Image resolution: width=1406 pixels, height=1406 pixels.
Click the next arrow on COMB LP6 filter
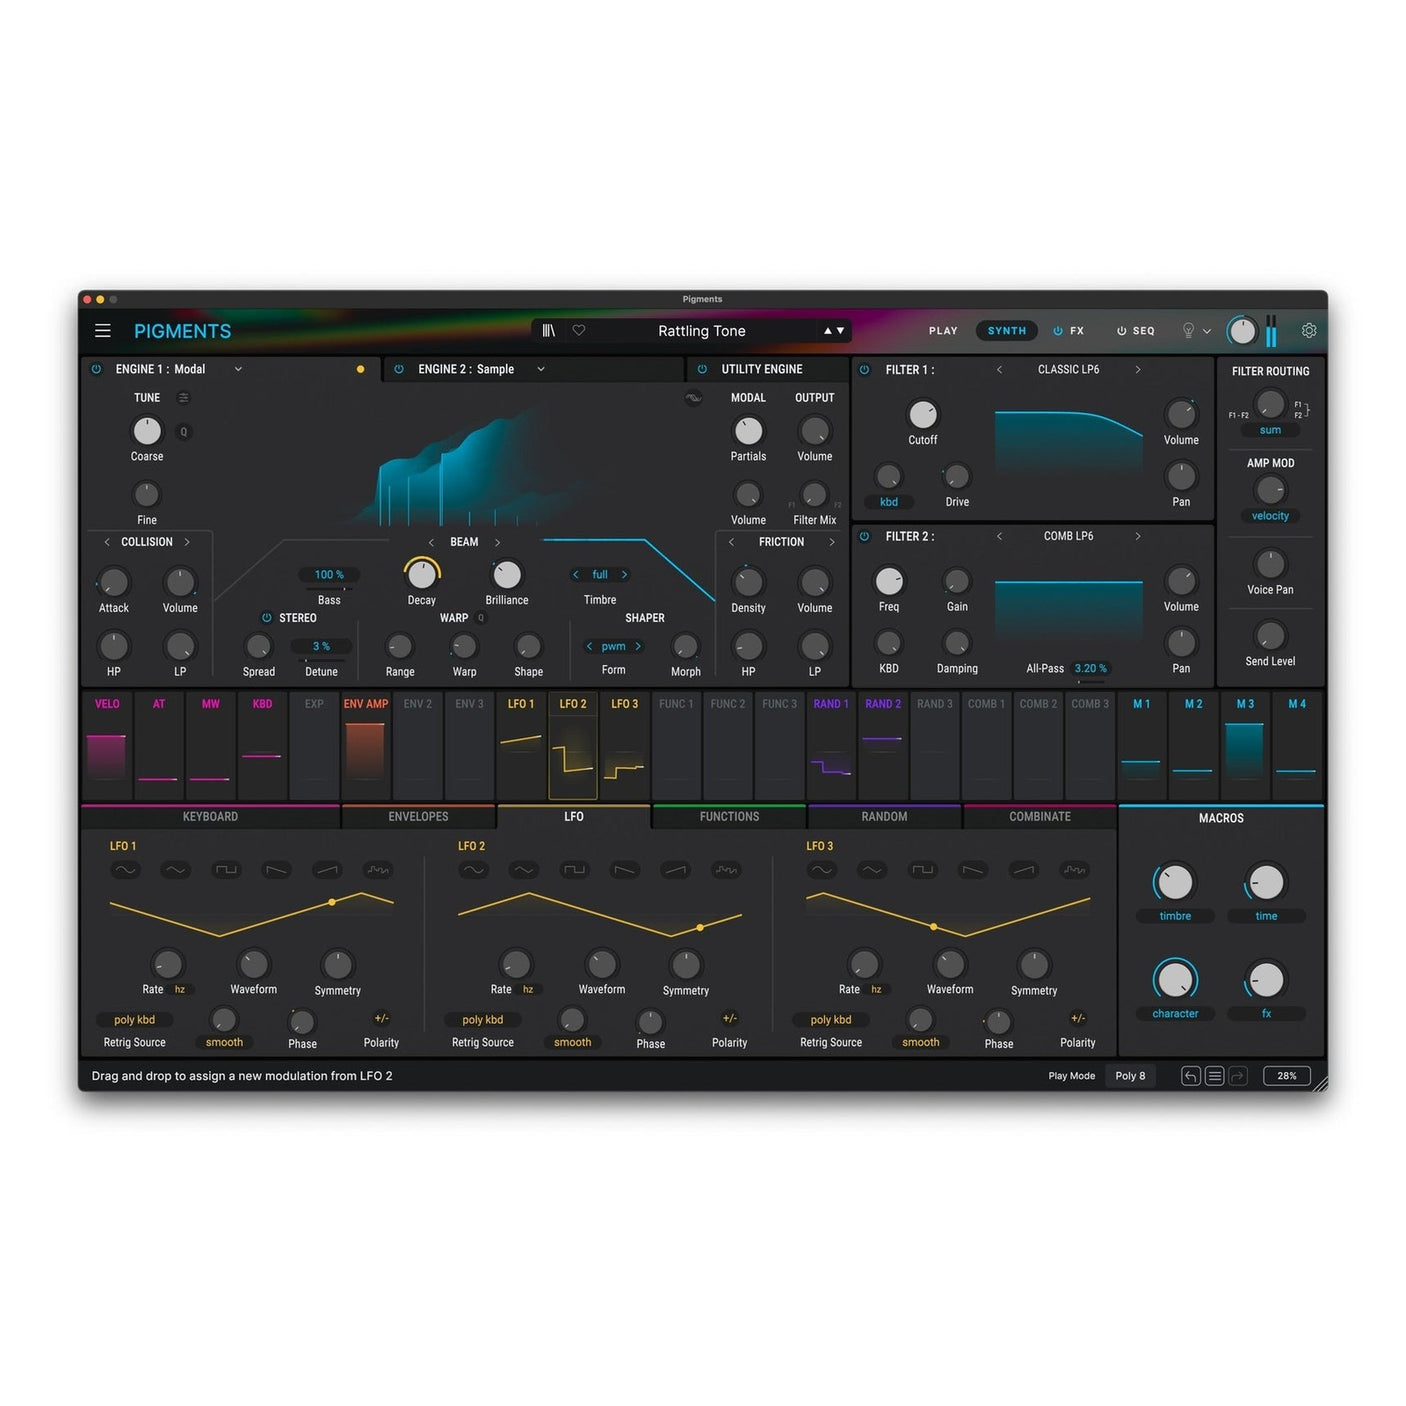click(x=1138, y=536)
